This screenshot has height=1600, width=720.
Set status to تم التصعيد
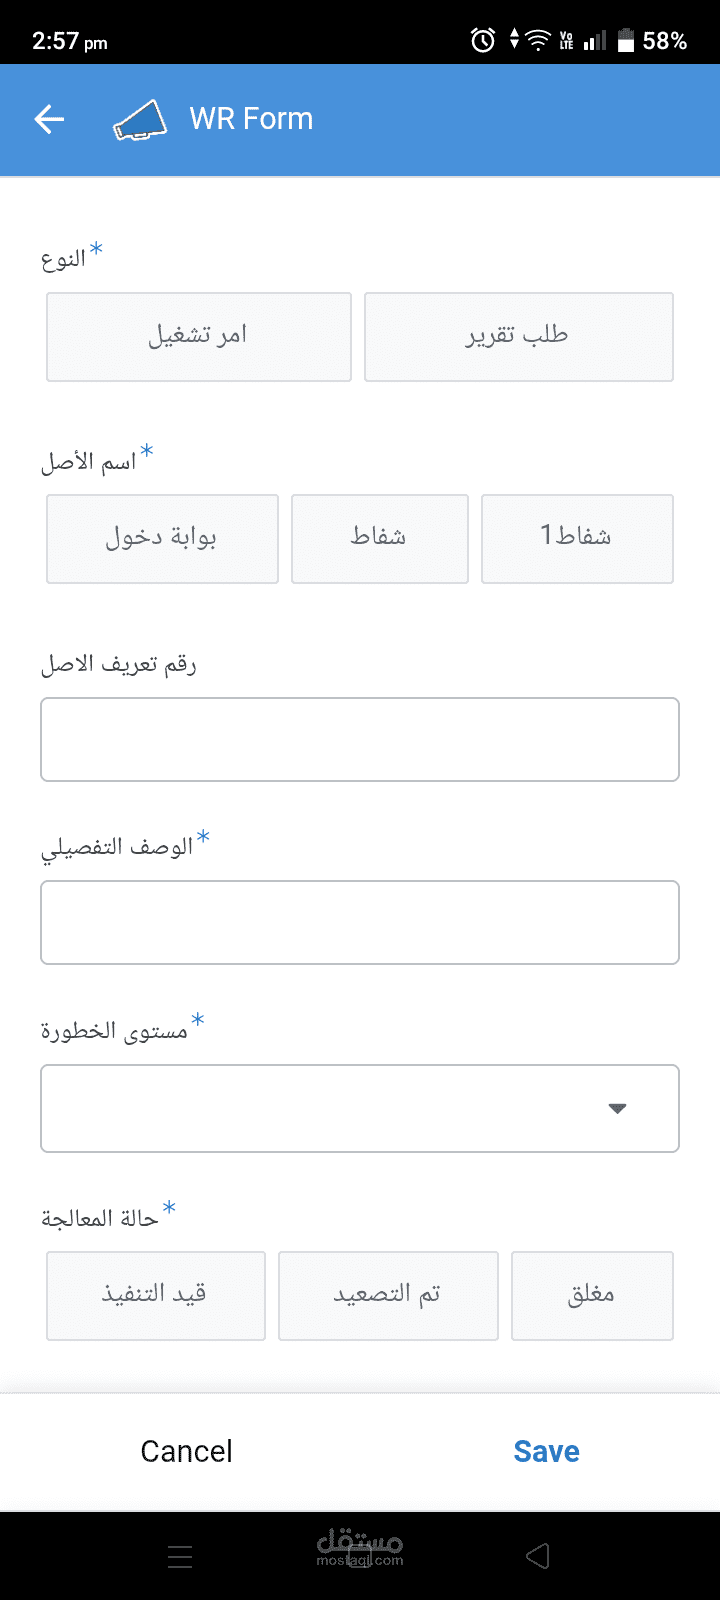click(388, 1295)
